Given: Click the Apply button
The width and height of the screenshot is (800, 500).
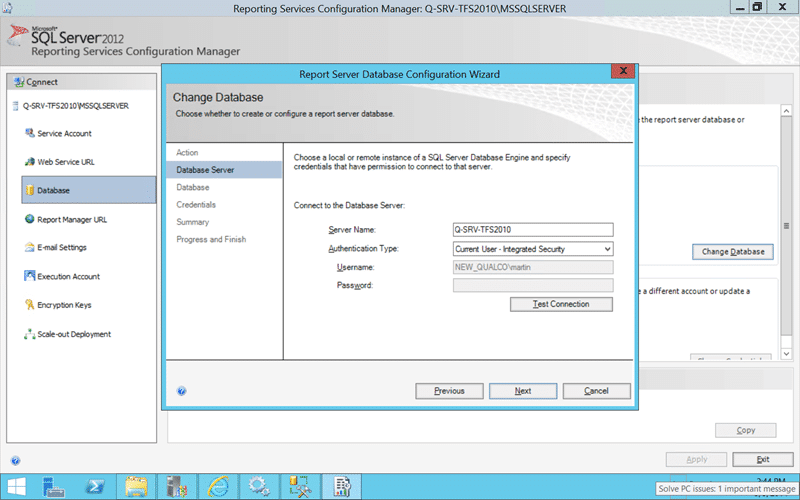Looking at the screenshot, I should [x=696, y=459].
